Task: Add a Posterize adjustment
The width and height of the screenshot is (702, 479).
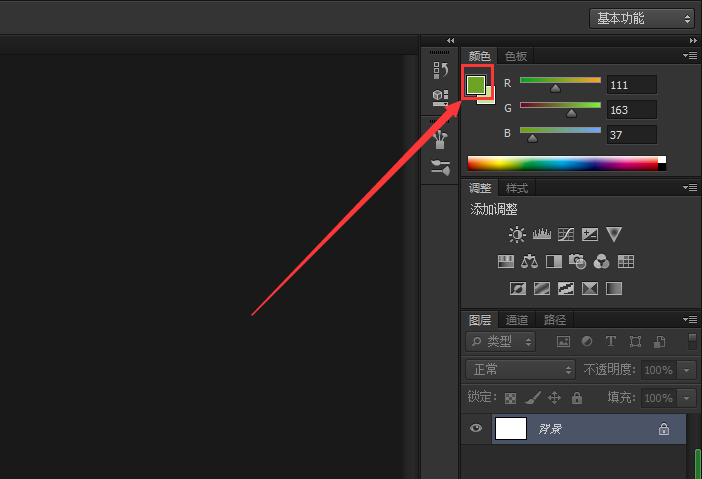Action: tap(542, 289)
